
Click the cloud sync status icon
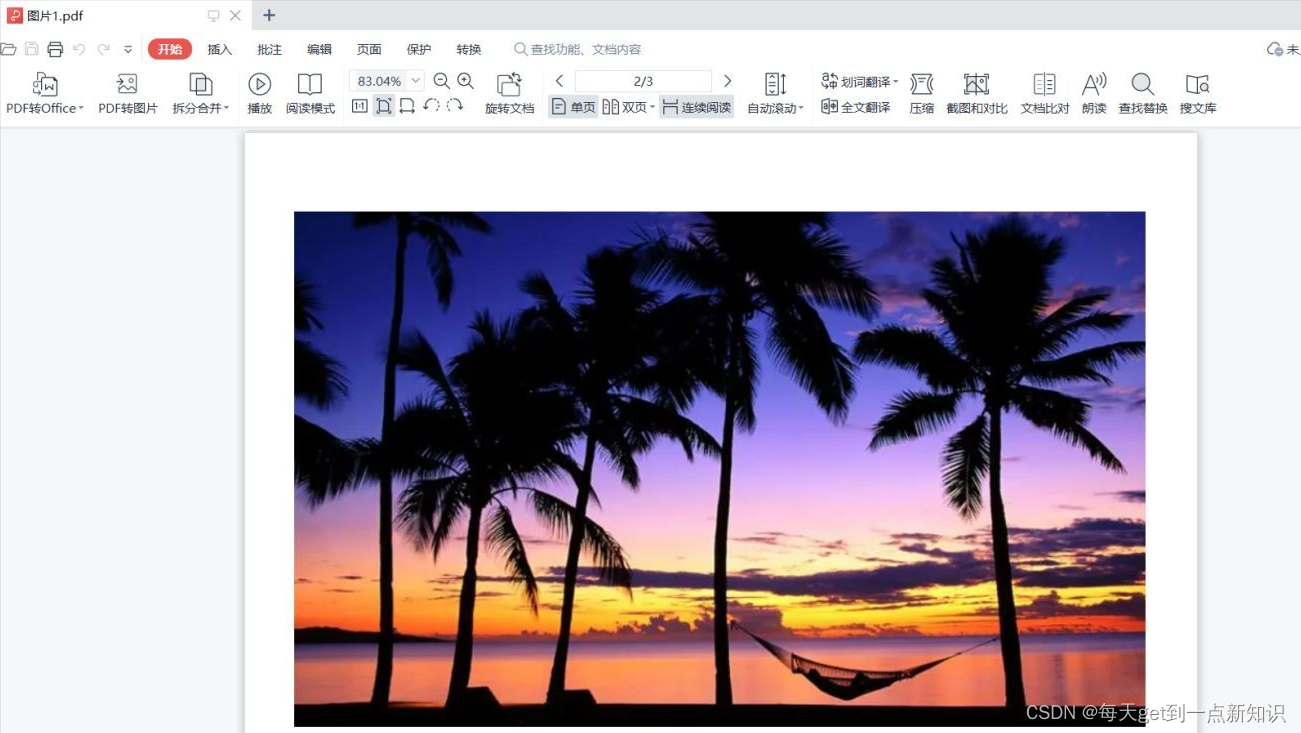(1275, 49)
